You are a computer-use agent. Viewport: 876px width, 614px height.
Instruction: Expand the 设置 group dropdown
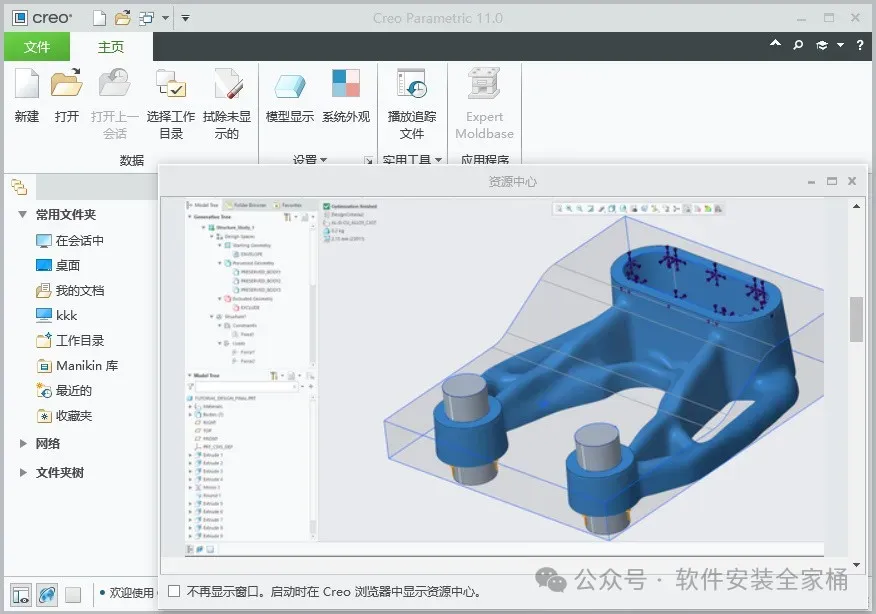[310, 159]
